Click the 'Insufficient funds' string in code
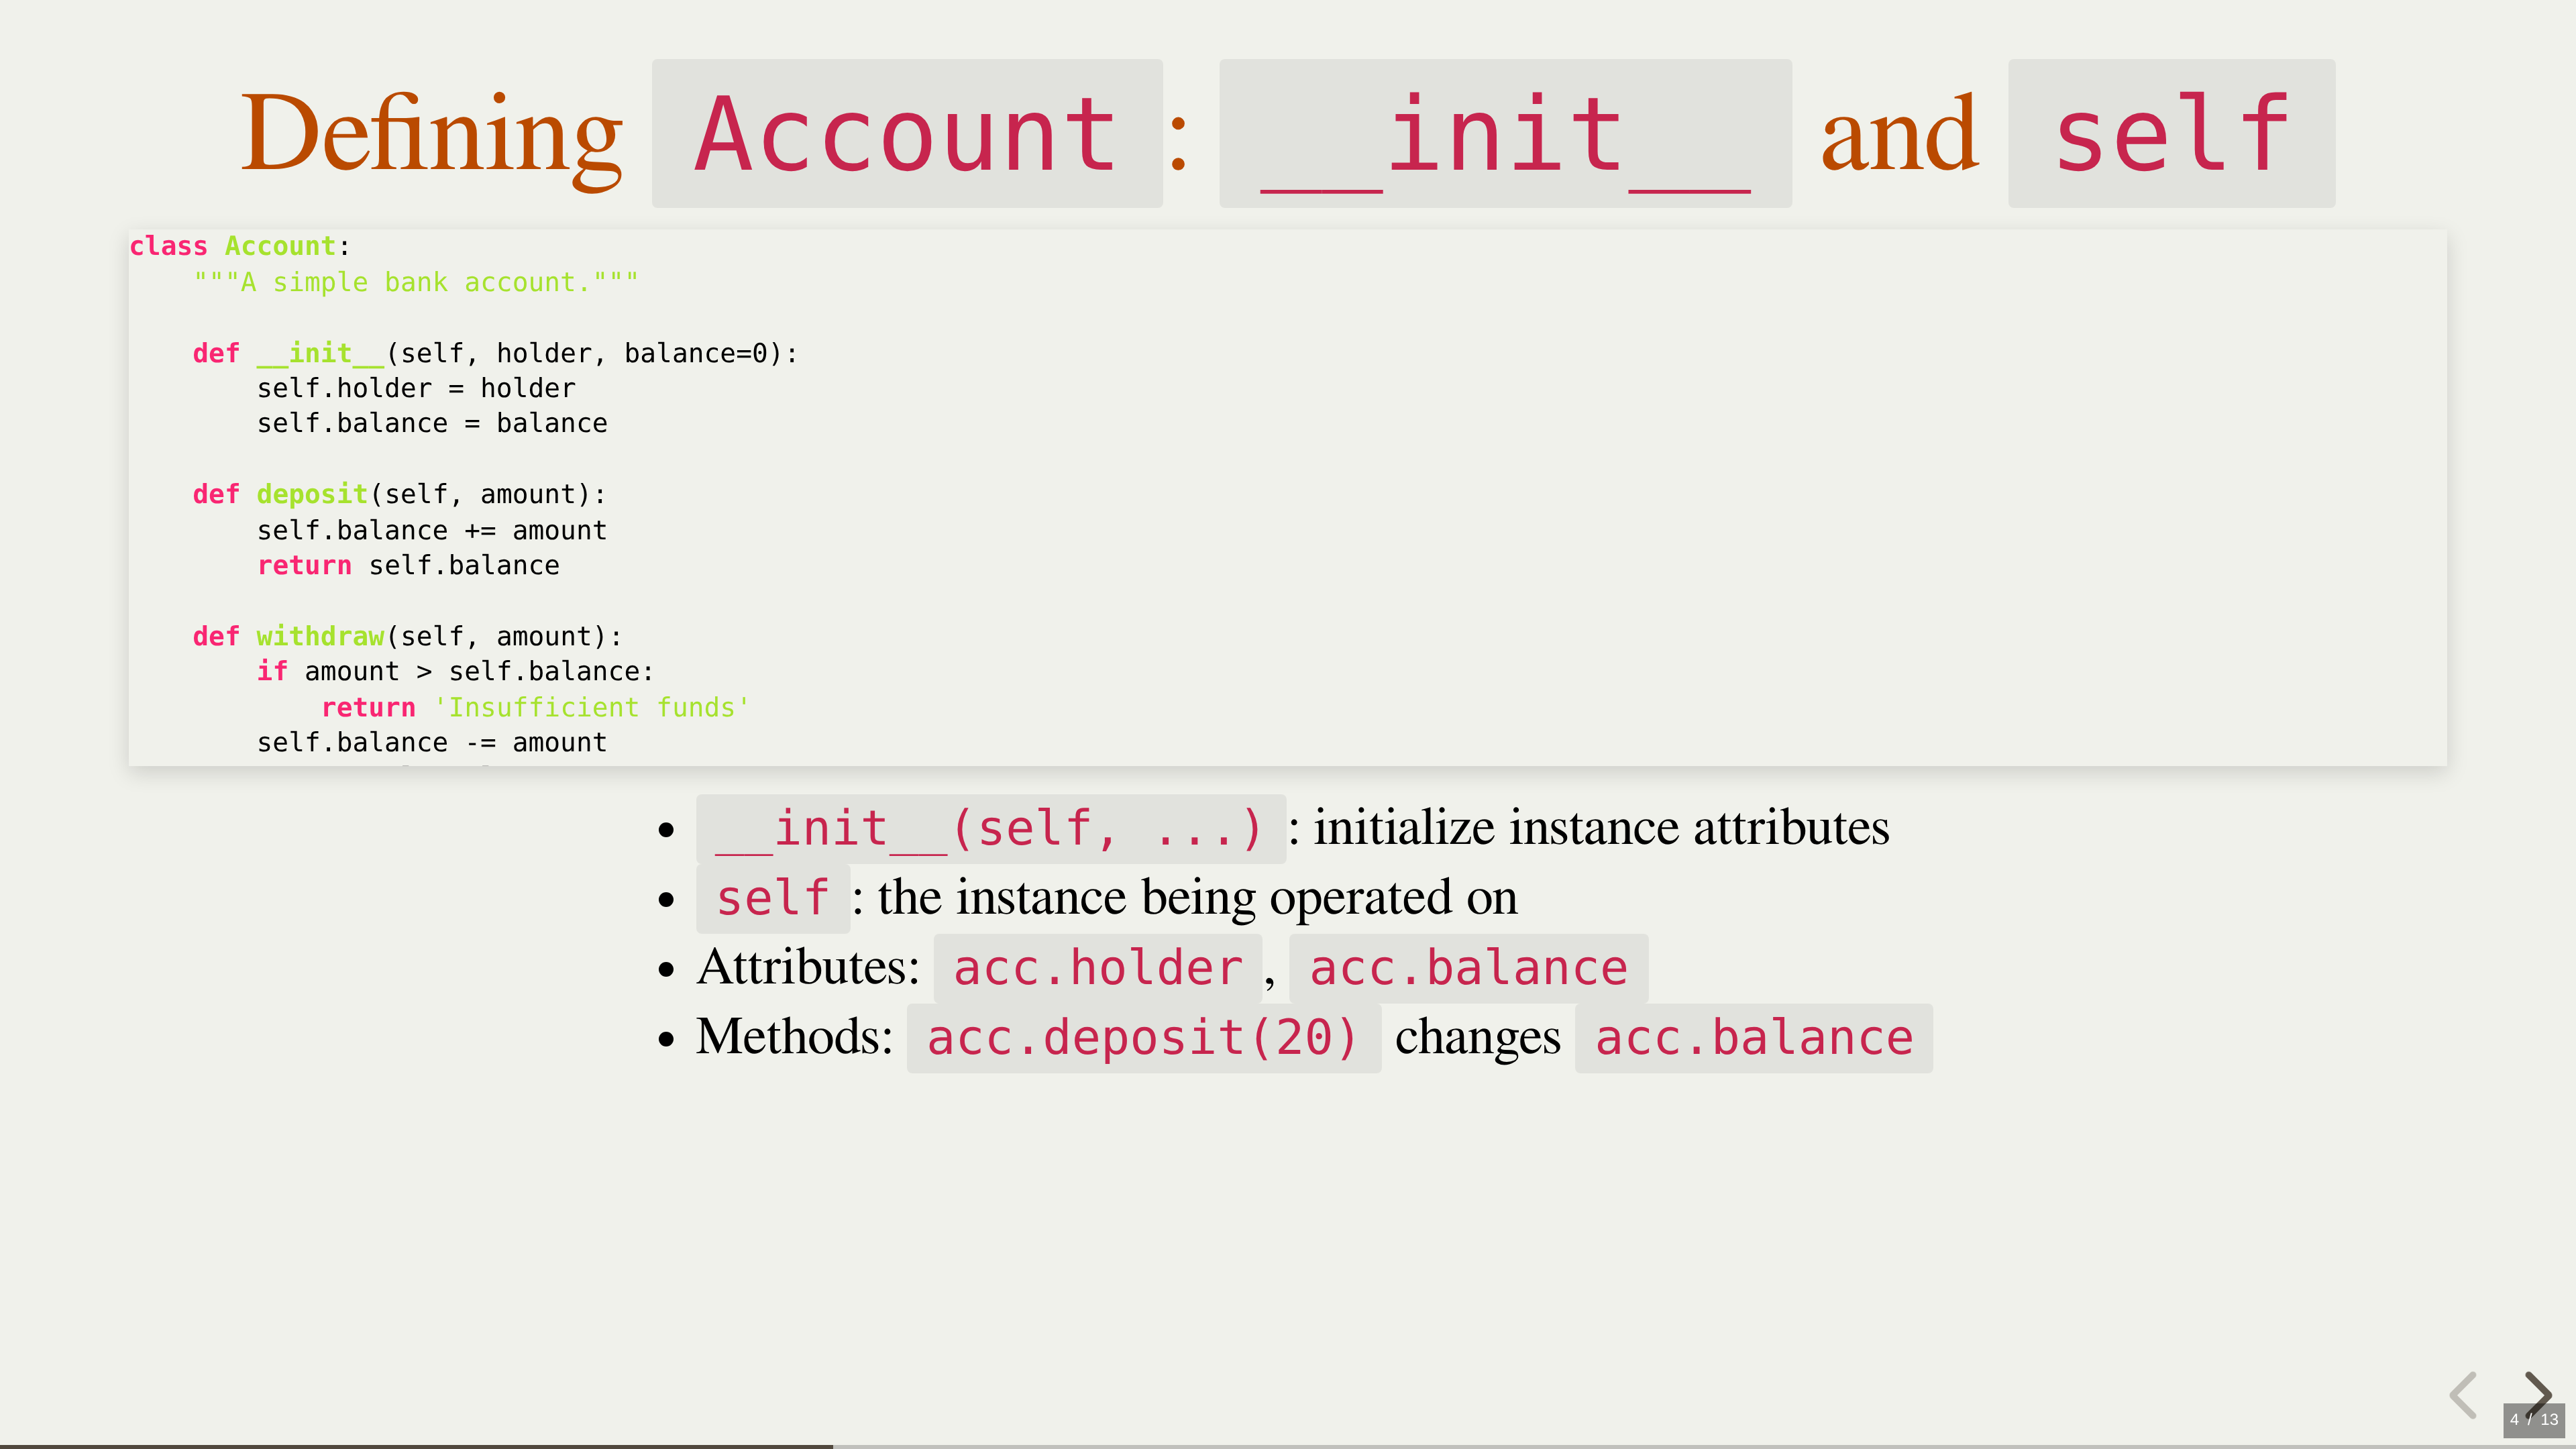Image resolution: width=2576 pixels, height=1449 pixels. coord(591,707)
